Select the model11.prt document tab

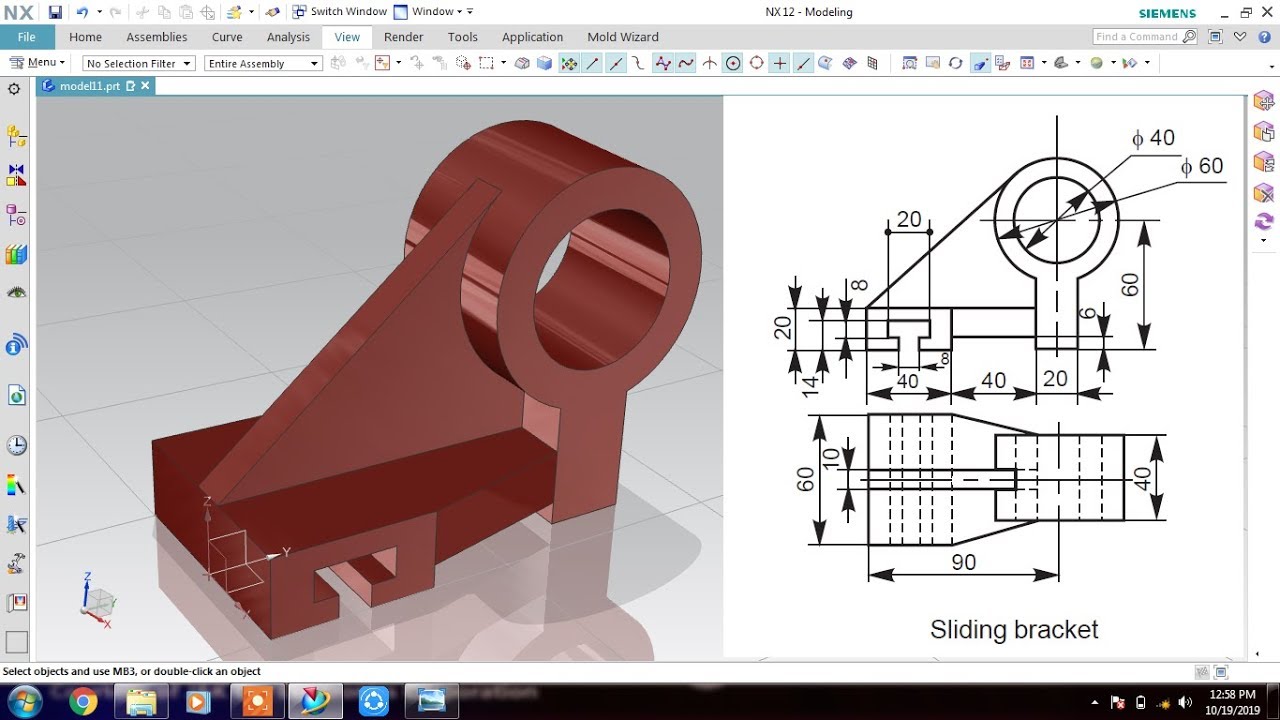tap(88, 86)
